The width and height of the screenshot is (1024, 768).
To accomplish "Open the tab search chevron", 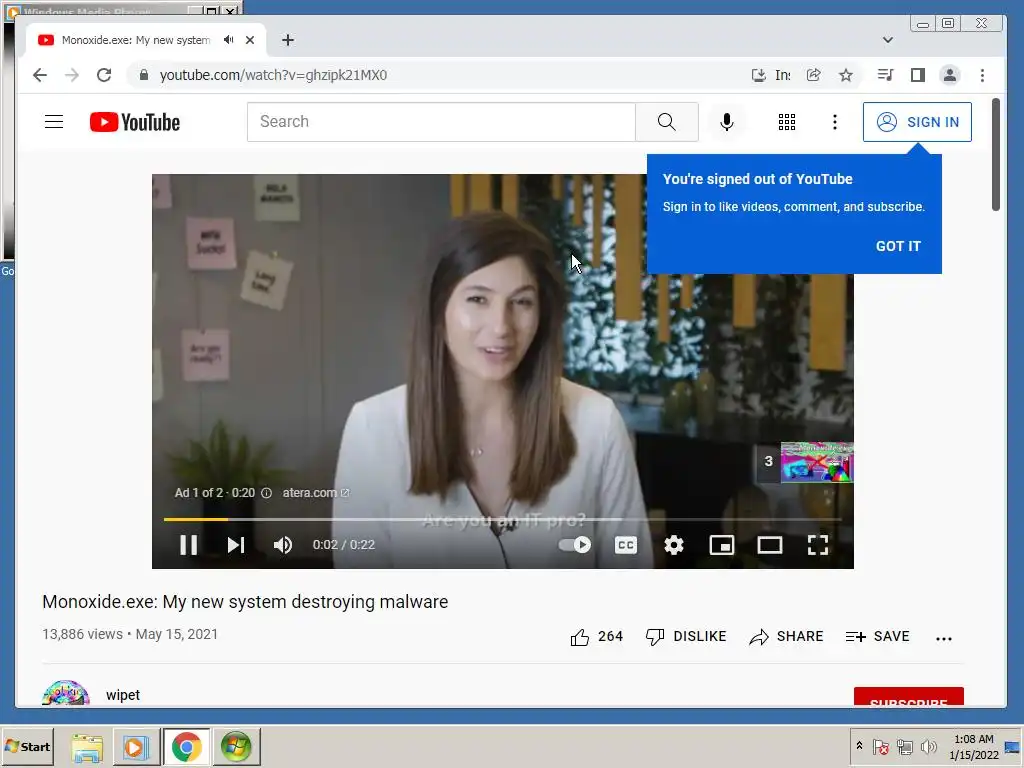I will (x=888, y=40).
